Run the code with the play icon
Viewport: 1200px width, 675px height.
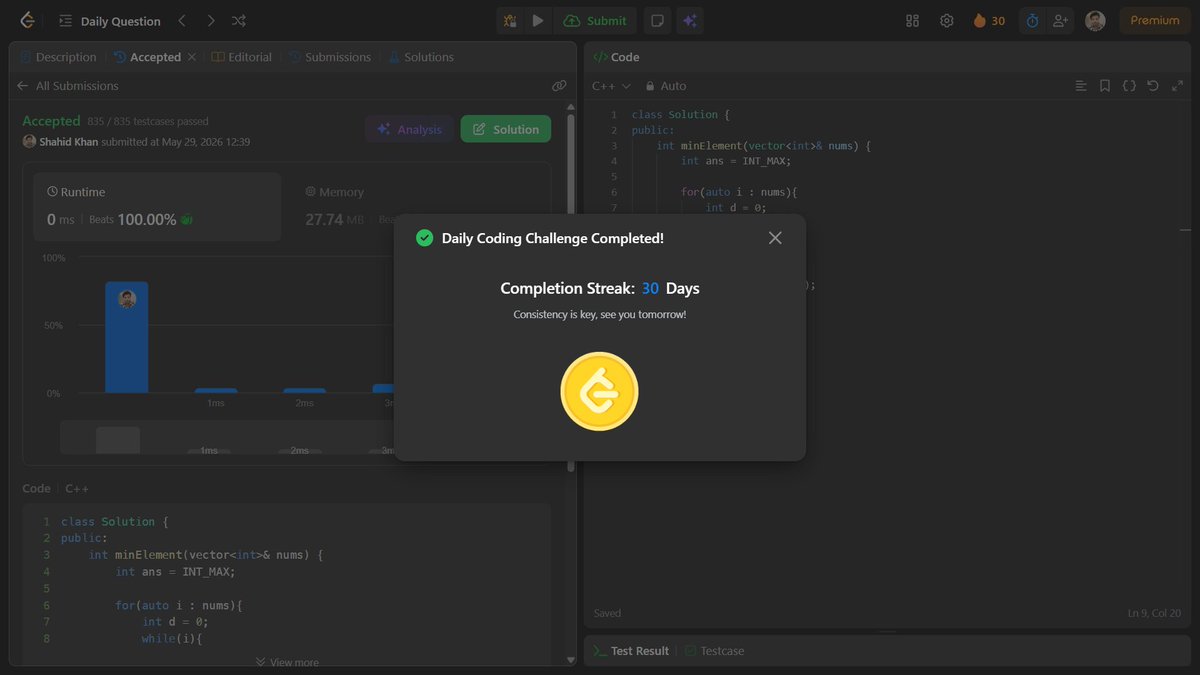(x=538, y=20)
